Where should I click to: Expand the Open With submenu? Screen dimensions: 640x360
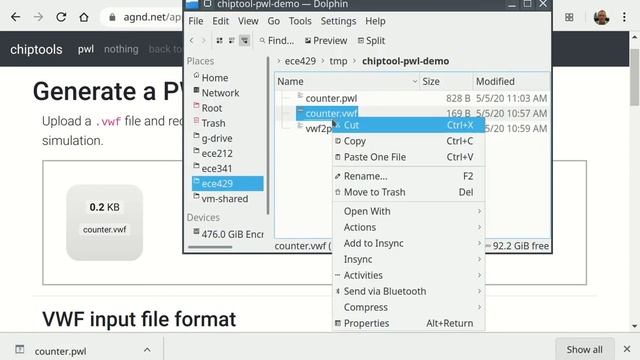[x=409, y=211]
